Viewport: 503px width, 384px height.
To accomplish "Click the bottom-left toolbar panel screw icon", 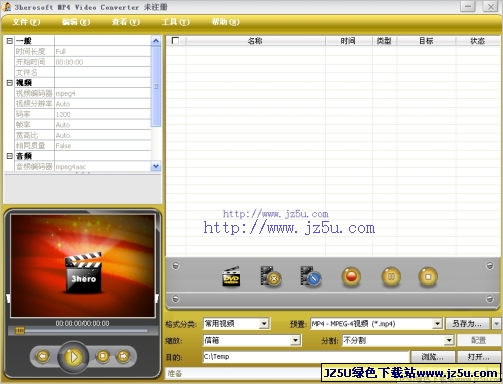I will (176, 299).
